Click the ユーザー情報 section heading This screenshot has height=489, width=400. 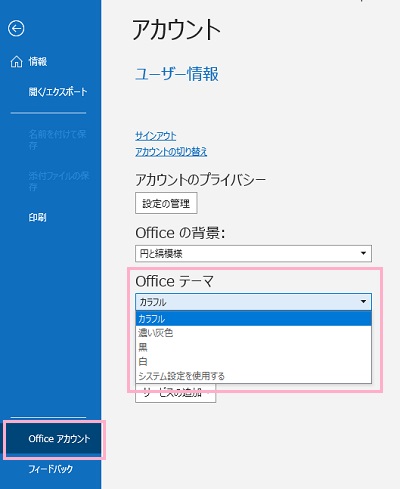tap(177, 74)
